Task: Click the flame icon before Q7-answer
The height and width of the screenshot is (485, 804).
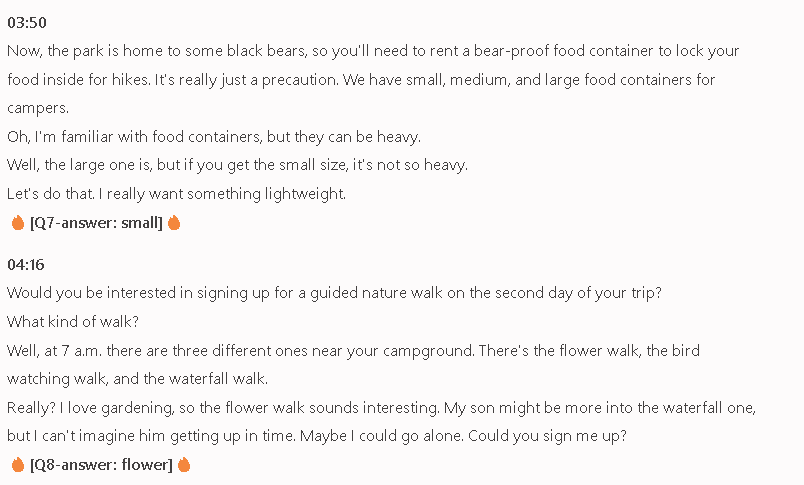Action: pos(18,223)
